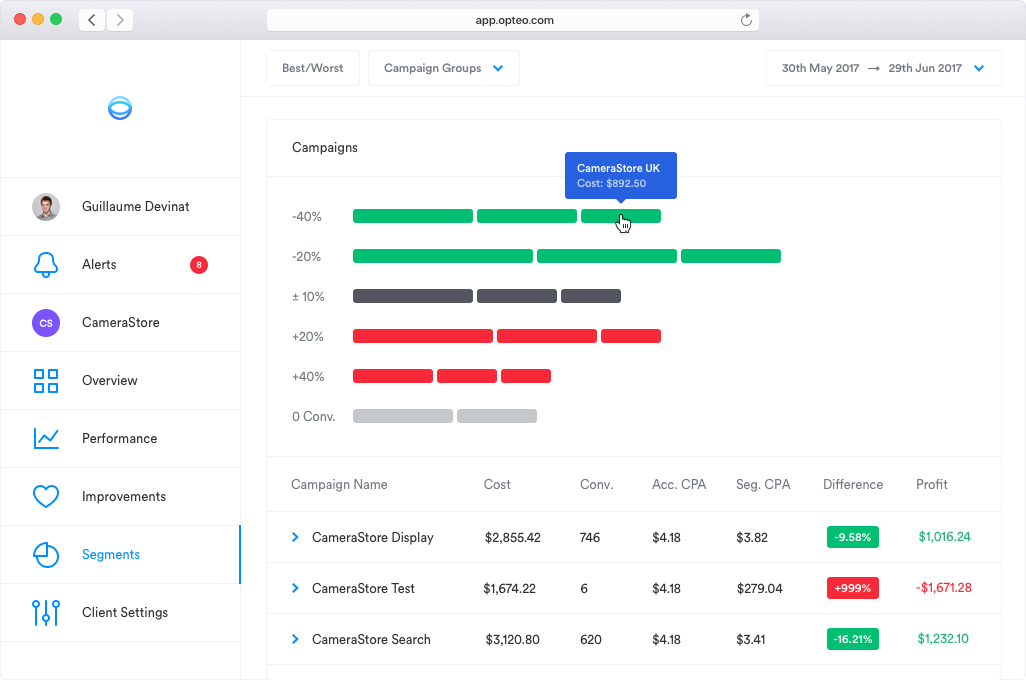Click the Best/Worst button
The width and height of the screenshot is (1026, 680).
coord(313,68)
